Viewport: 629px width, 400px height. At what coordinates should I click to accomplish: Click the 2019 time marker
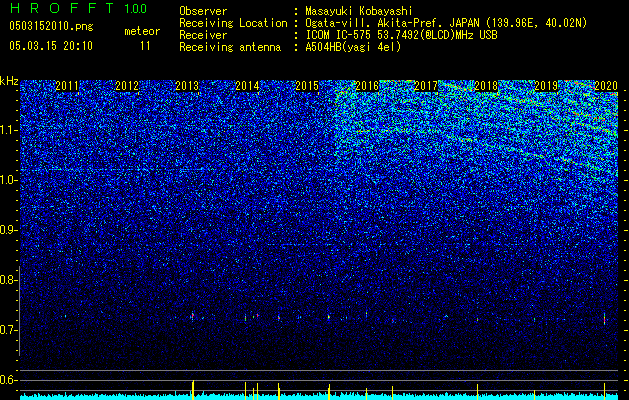[x=546, y=86]
